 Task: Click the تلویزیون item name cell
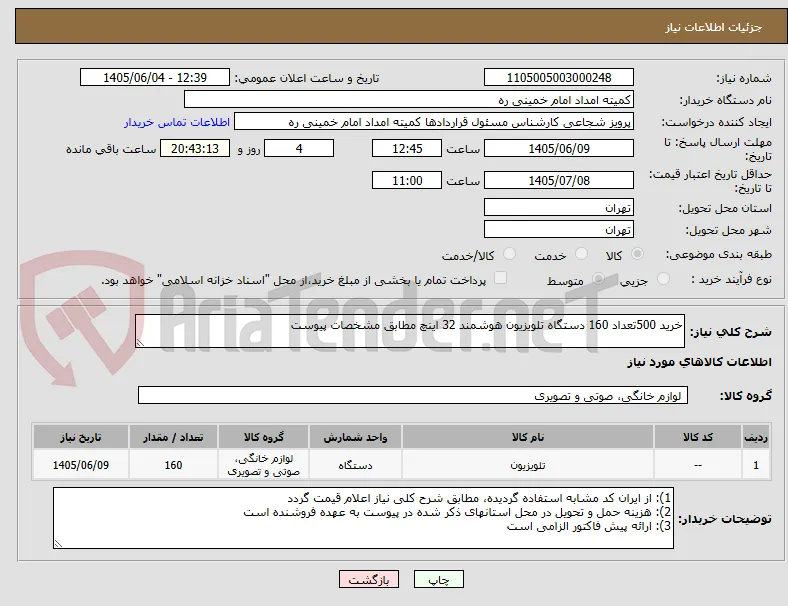tap(528, 465)
